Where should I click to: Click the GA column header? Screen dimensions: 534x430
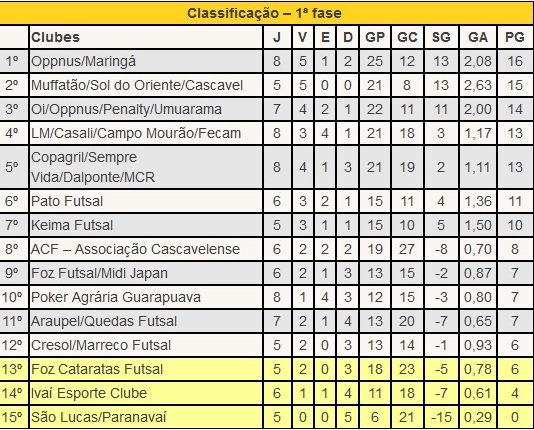click(x=477, y=37)
